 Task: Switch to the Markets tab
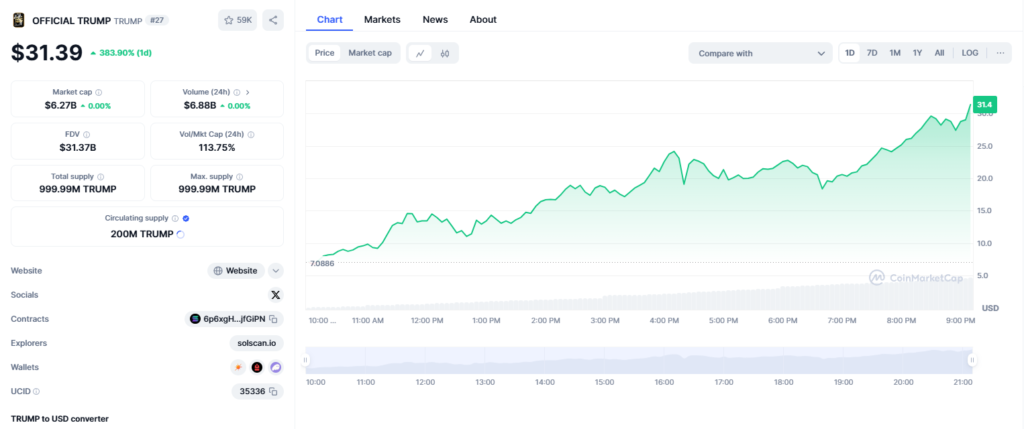(x=382, y=20)
